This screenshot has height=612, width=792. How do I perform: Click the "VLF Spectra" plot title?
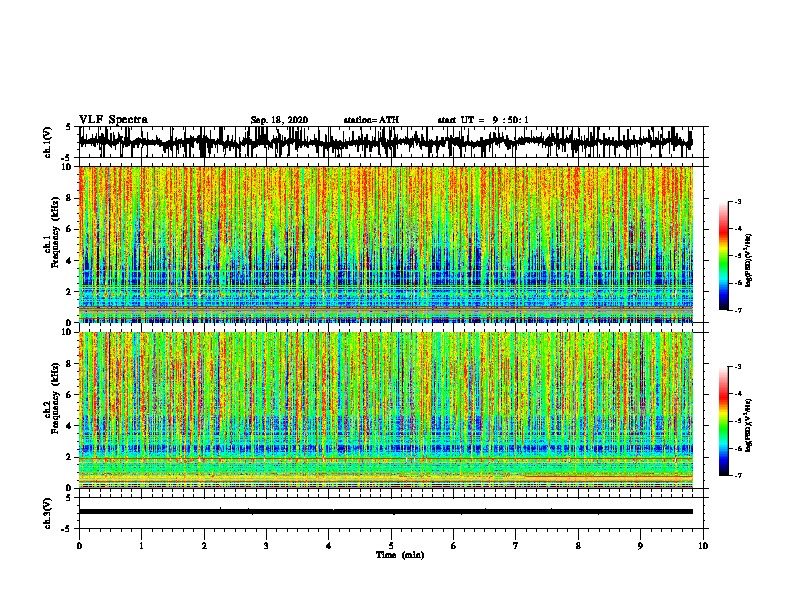113,120
